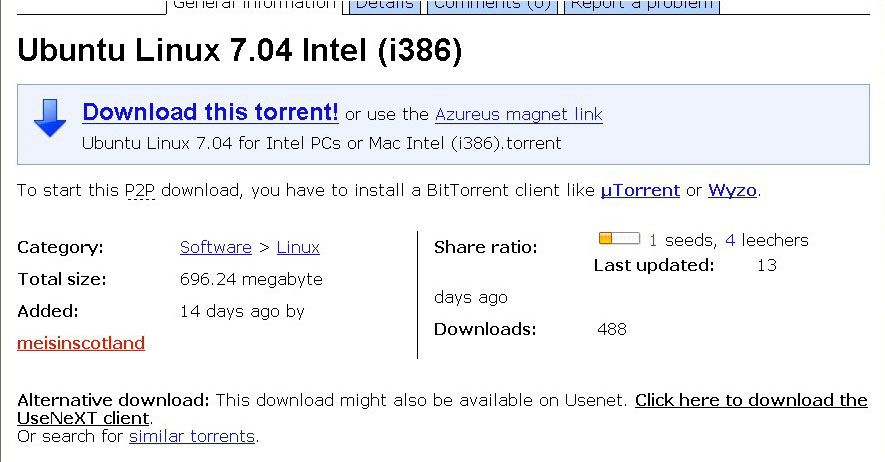Image resolution: width=885 pixels, height=462 pixels.
Task: Switch to the Details tab
Action: pyautogui.click(x=385, y=5)
